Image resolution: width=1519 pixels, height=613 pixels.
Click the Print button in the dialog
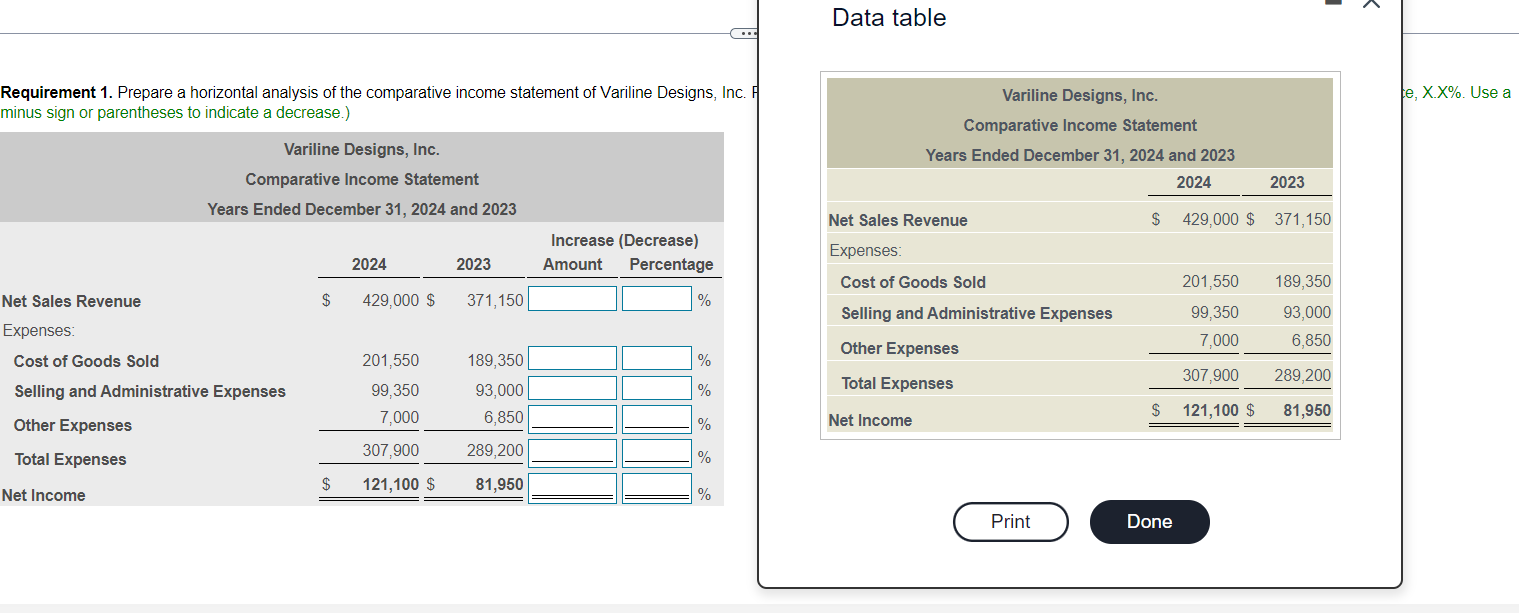click(x=1010, y=521)
